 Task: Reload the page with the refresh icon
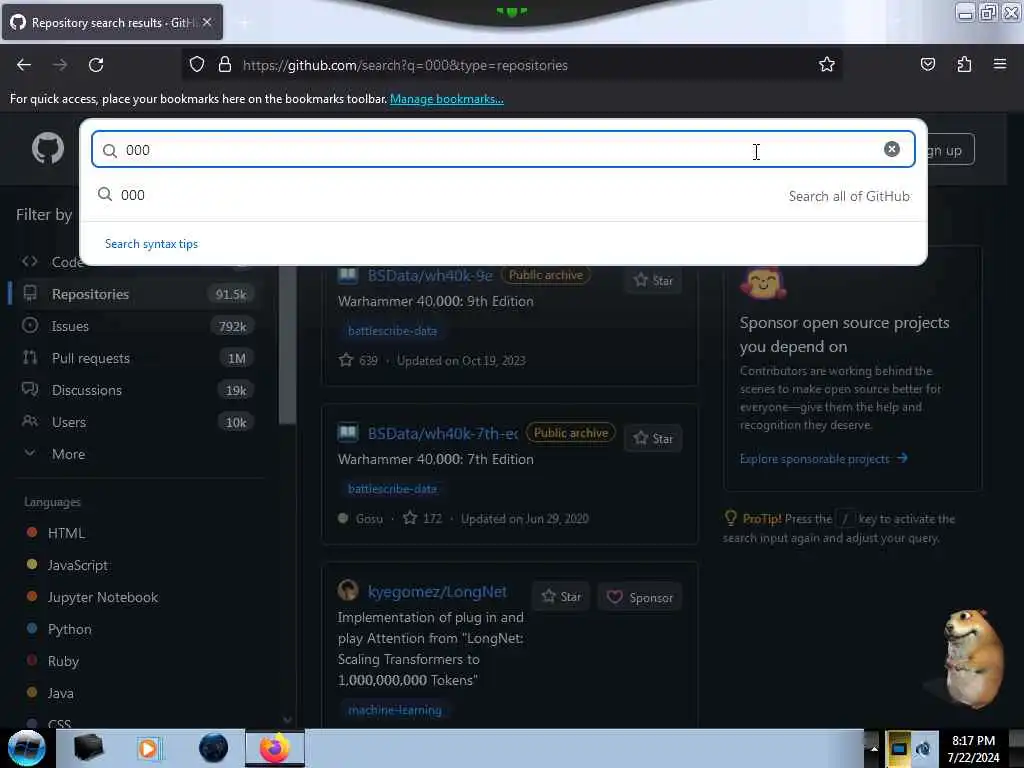tap(96, 65)
